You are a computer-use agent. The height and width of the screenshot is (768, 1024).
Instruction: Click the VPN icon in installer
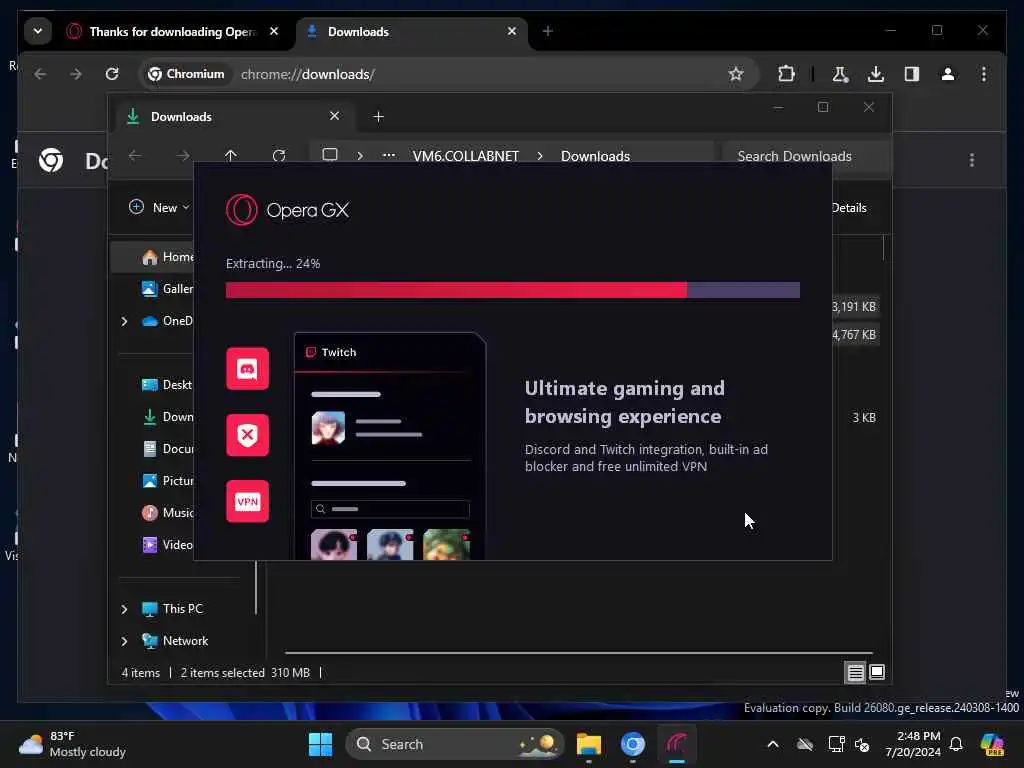click(x=248, y=502)
